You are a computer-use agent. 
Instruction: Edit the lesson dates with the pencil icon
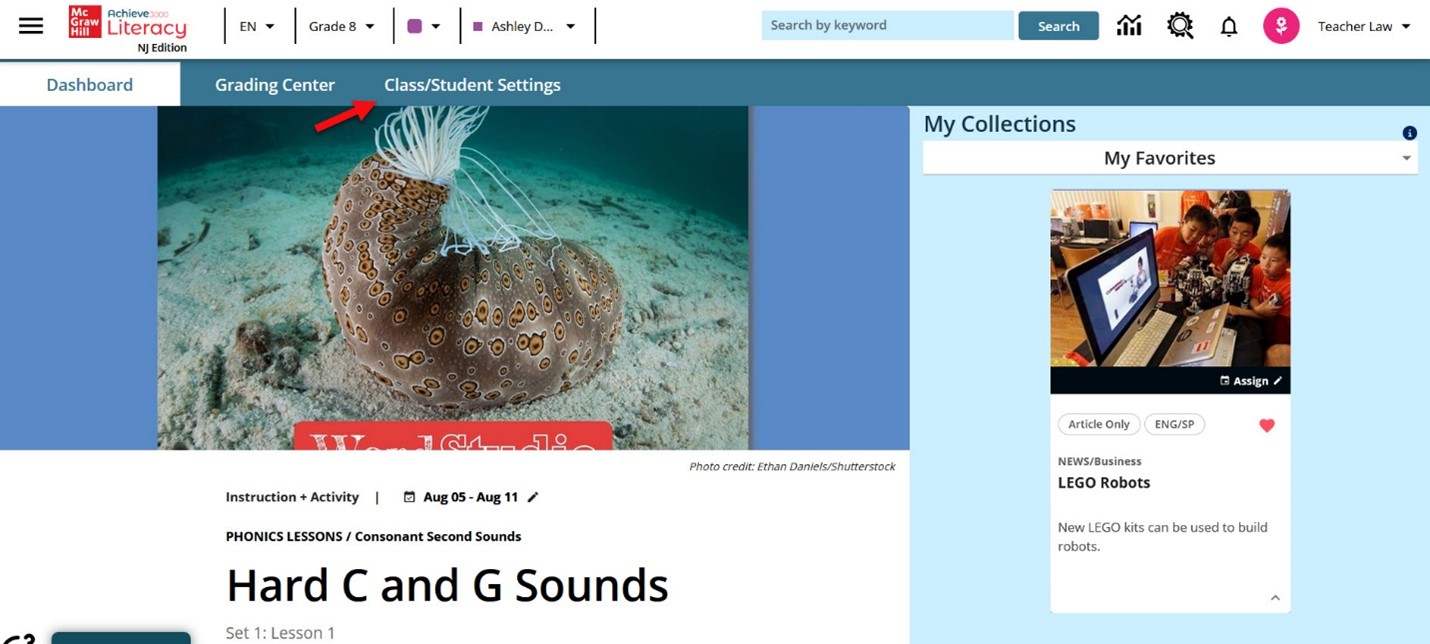point(533,496)
